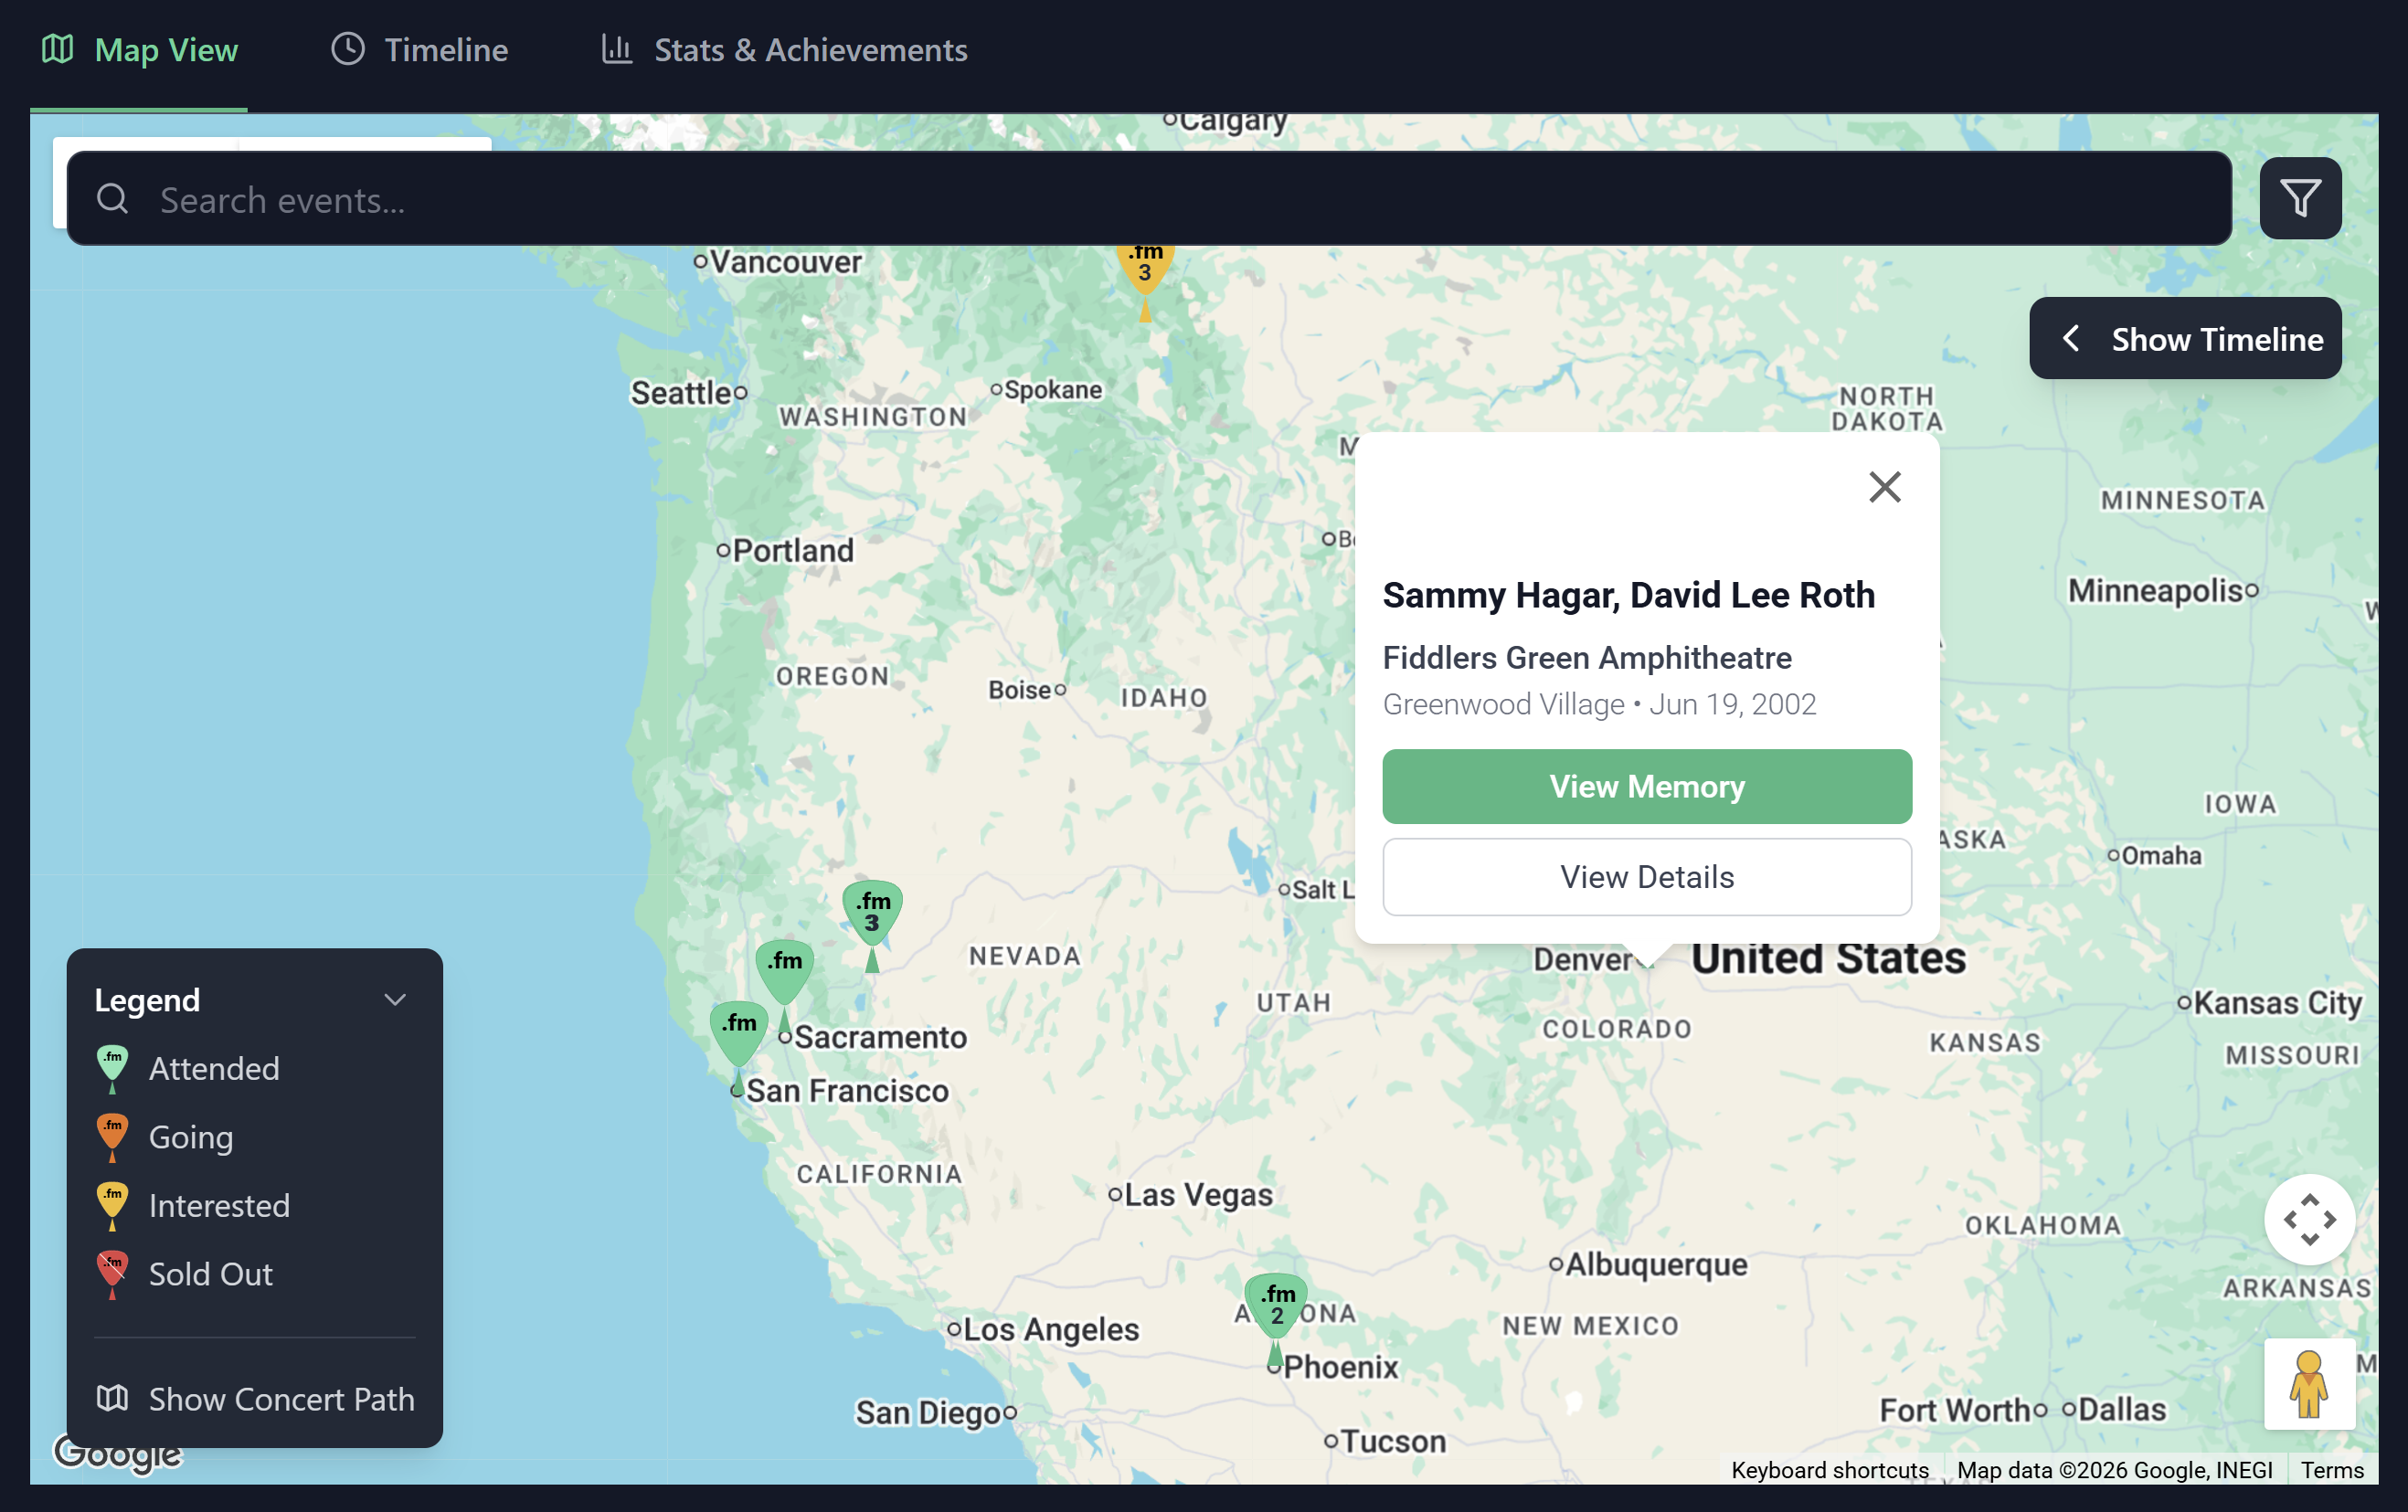The image size is (2408, 1512).
Task: Click the green marker at San Francisco
Action: [x=738, y=1046]
